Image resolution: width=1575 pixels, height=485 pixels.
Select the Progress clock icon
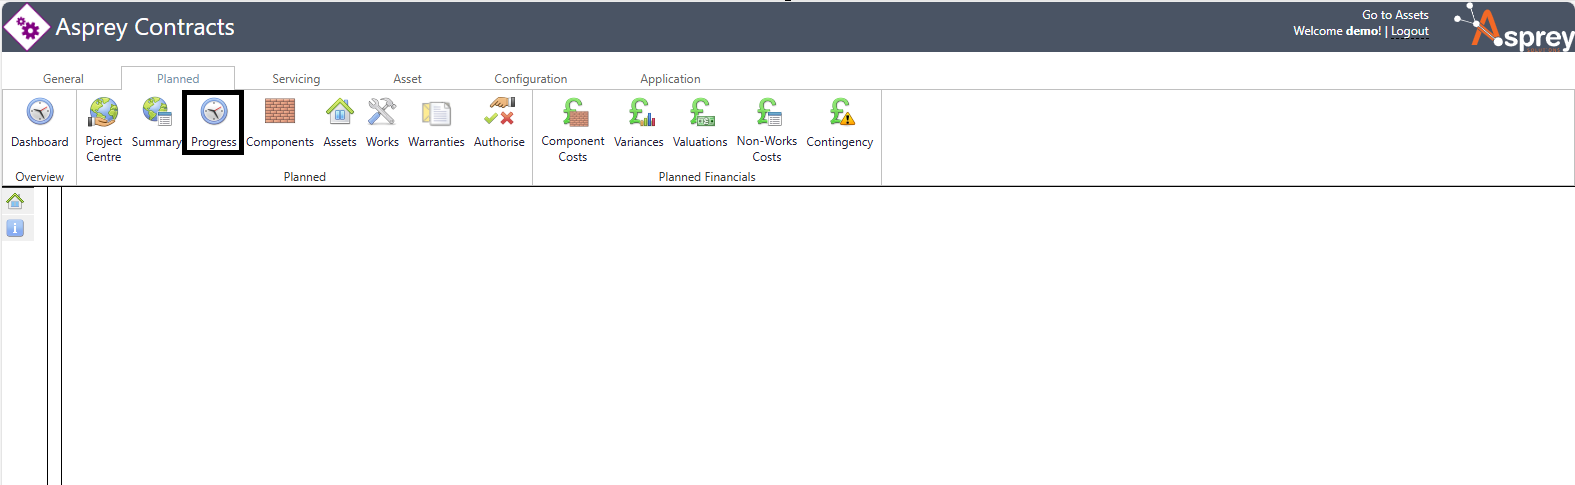(214, 112)
